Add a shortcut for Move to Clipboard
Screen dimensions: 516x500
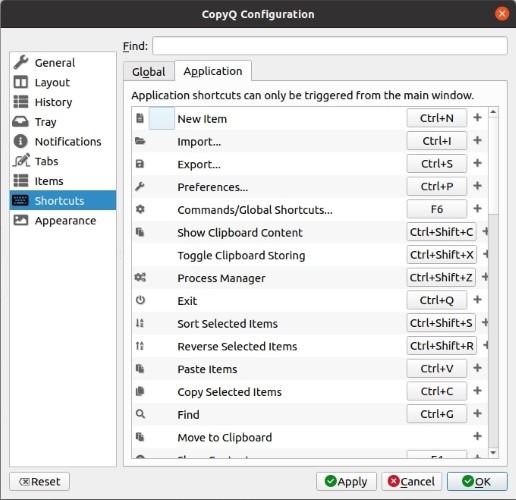(477, 436)
